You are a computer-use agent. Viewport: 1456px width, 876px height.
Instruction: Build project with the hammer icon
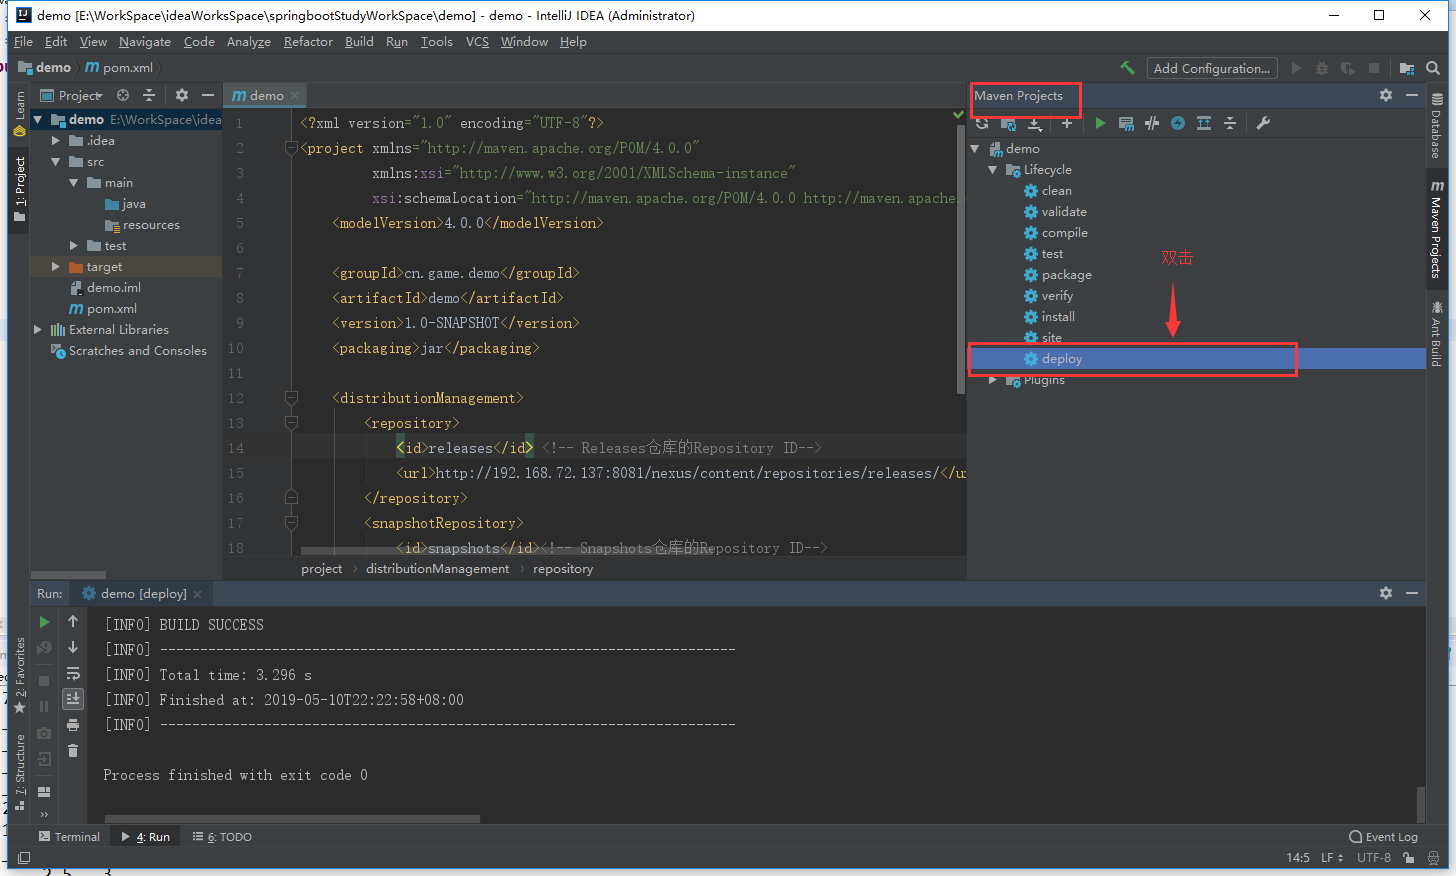tap(1127, 68)
